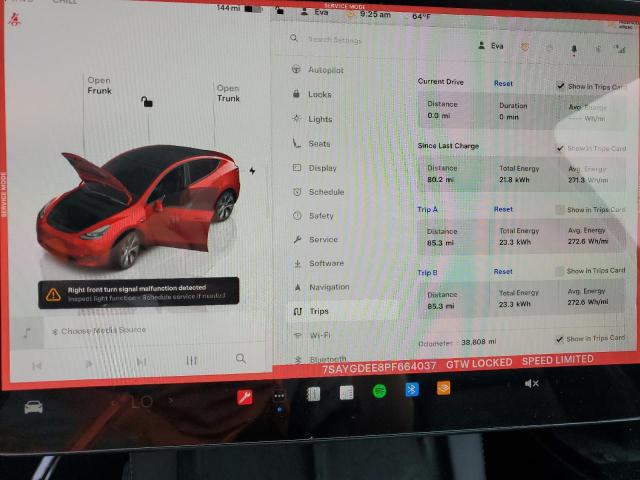Screen dimensions: 640x480
Task: Tap the unlock padlock icon above car
Action: point(147,101)
